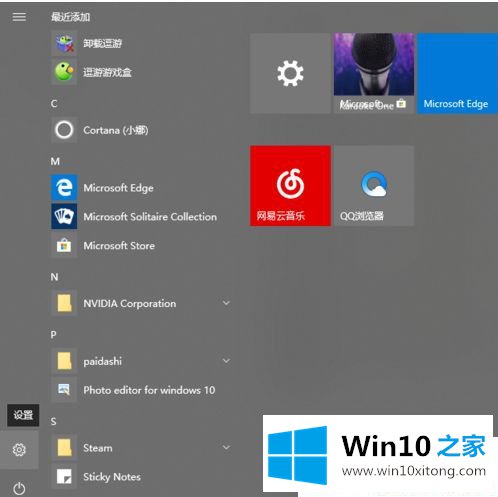The height and width of the screenshot is (497, 498).
Task: Select Microsoft Solitaire Collection label
Action: click(x=150, y=217)
